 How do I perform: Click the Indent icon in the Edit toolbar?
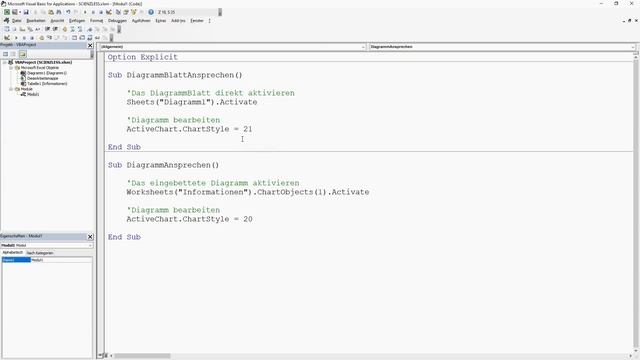[47, 29]
